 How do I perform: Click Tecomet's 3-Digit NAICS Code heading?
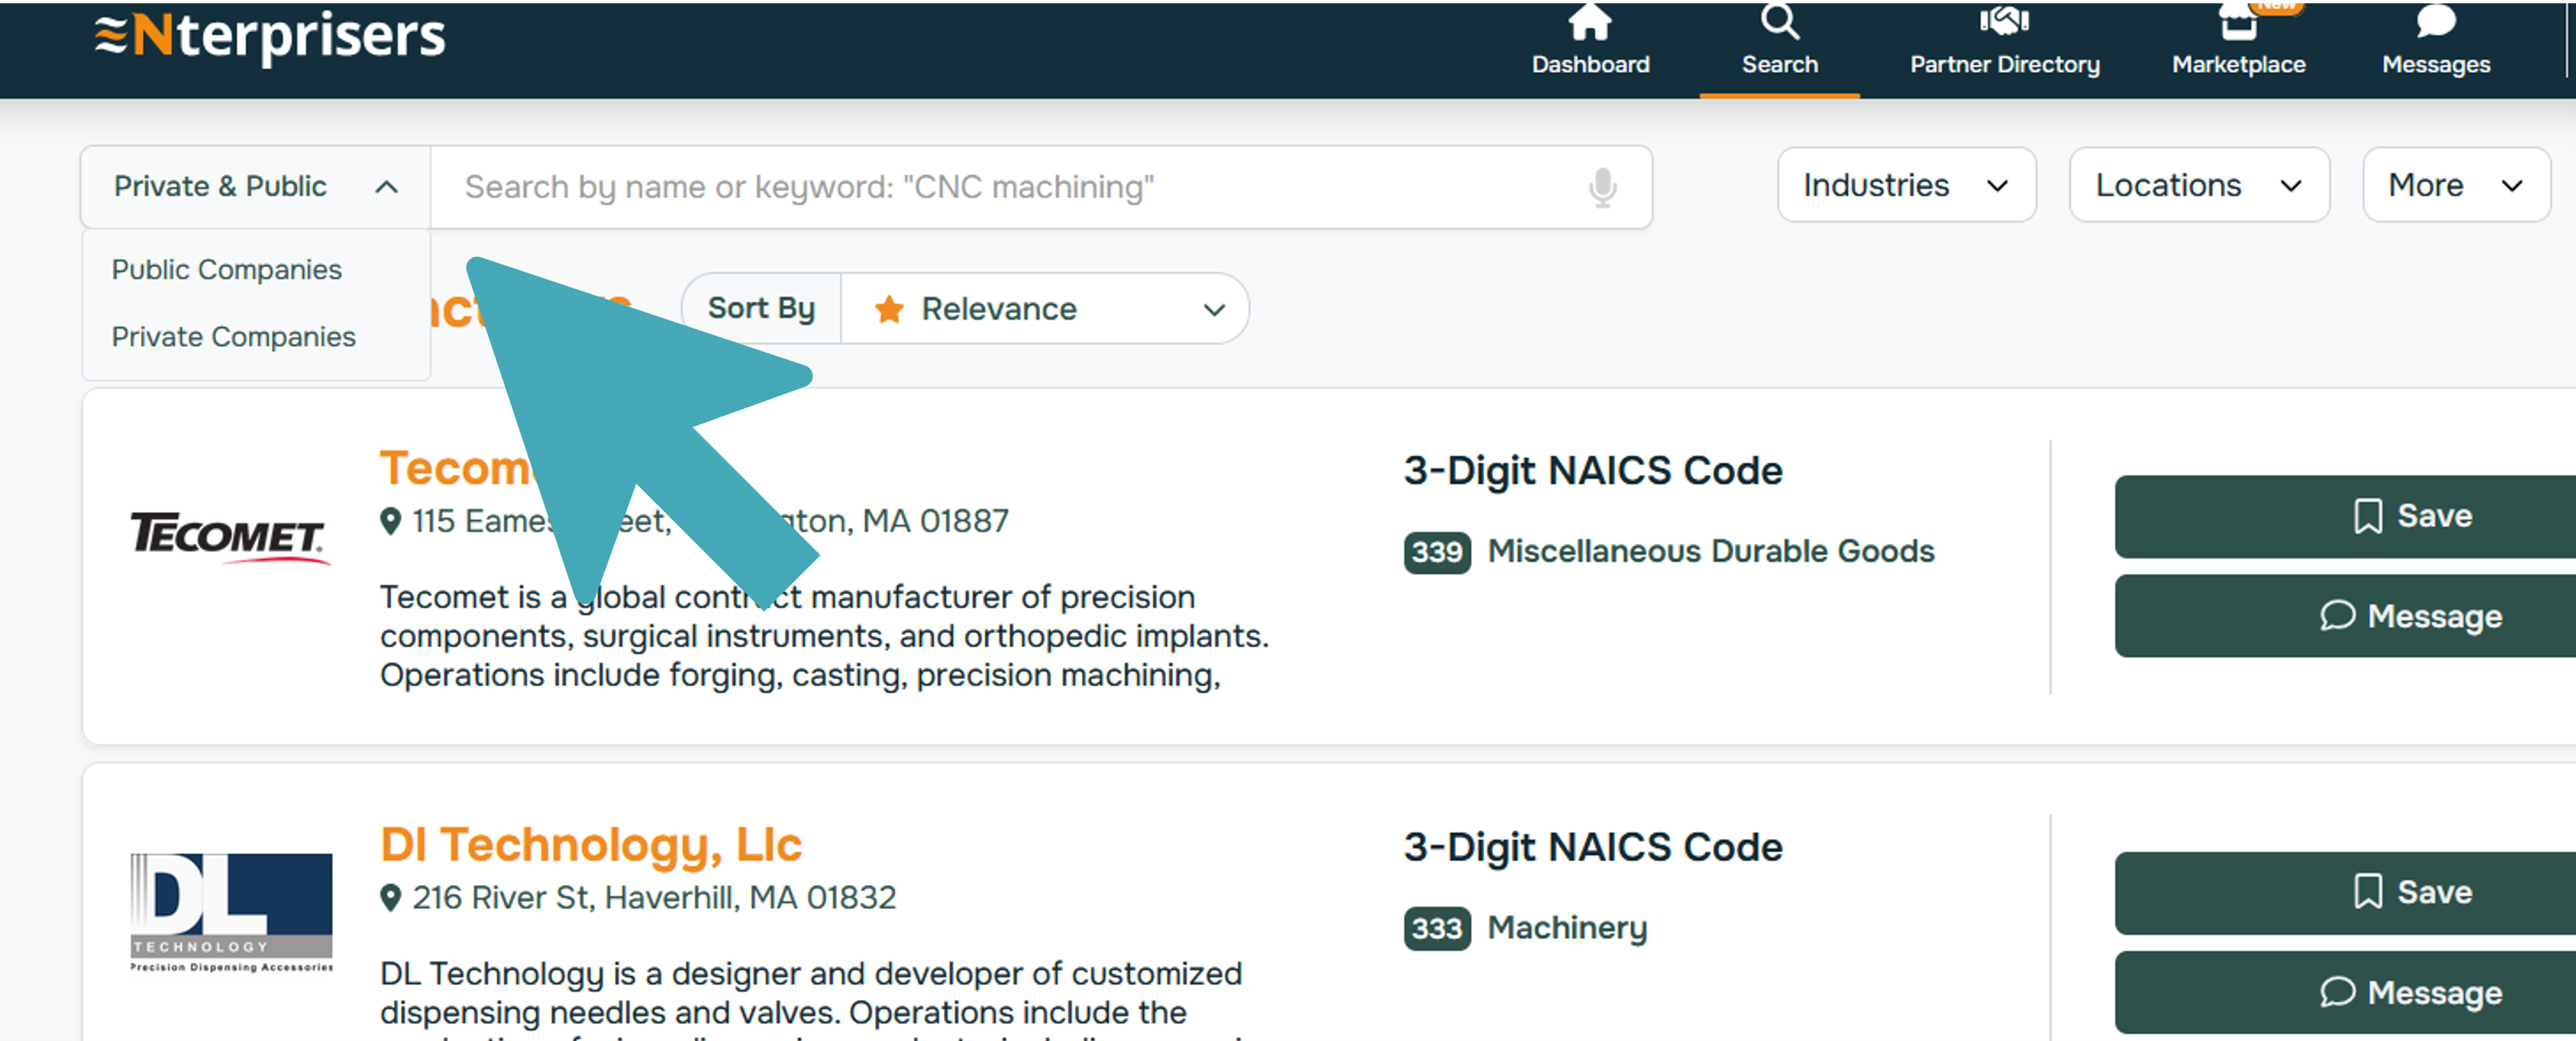coord(1592,471)
